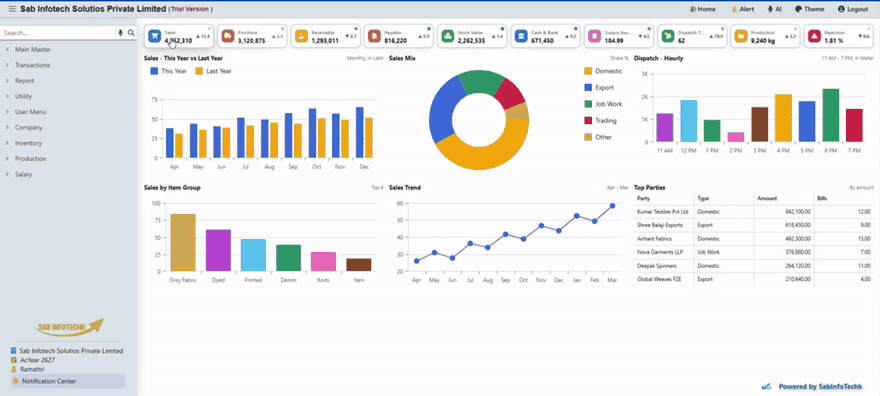
Task: Click the Sales cart icon card
Action: (155, 36)
